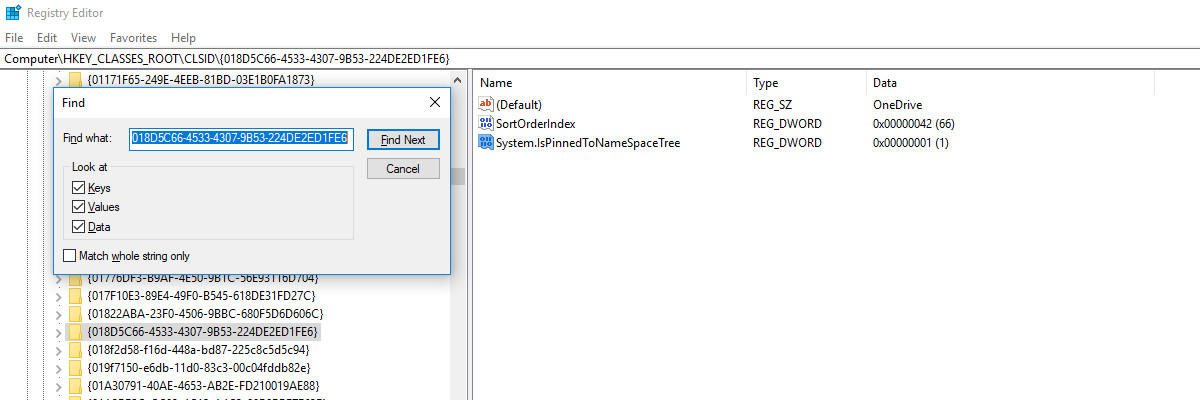Expand the {018f2d58-f16d-448a-bd87-225c8c5d5c94} key
The image size is (1200, 400).
tap(58, 350)
